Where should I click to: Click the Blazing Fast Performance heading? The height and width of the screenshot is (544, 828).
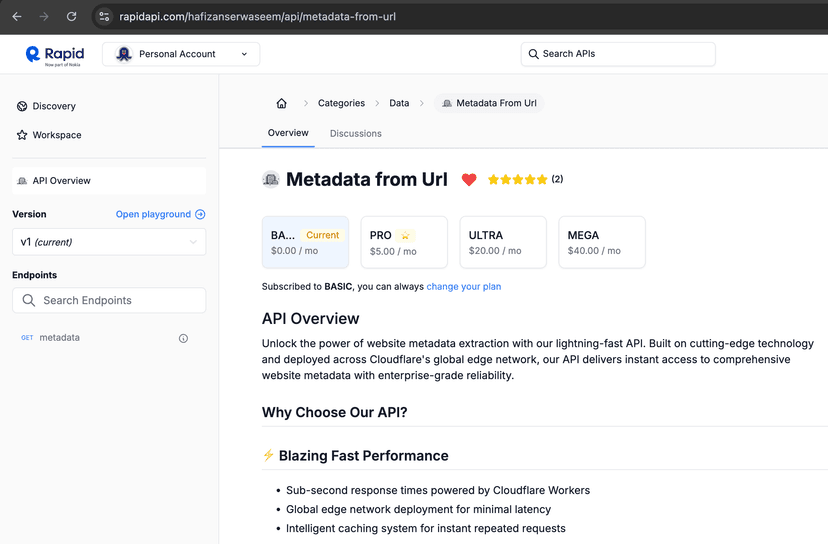pos(363,455)
